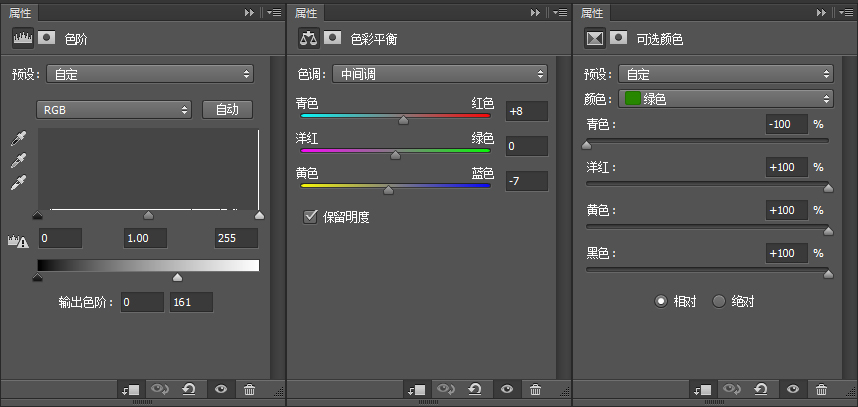858x407 pixels.
Task: Delete the Levels adjustment layer via trash icon
Action: 250,389
